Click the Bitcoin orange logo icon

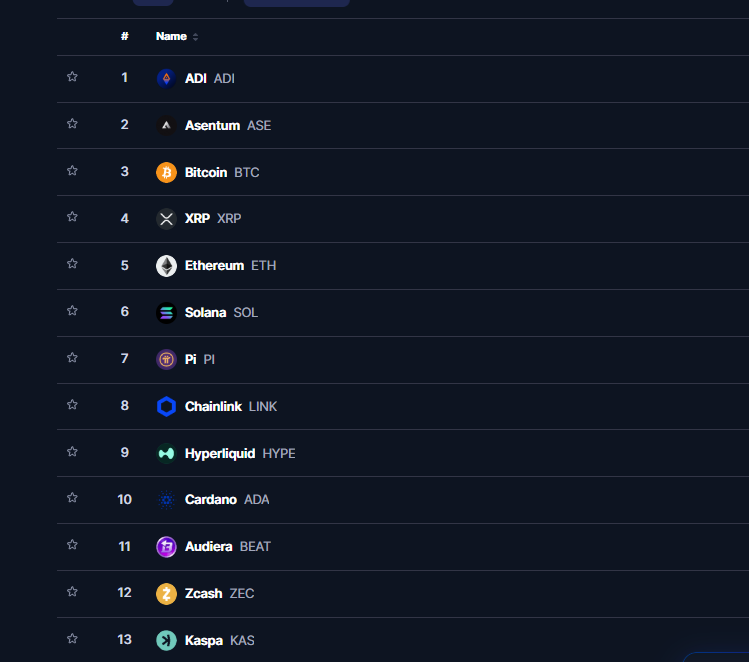(x=166, y=172)
